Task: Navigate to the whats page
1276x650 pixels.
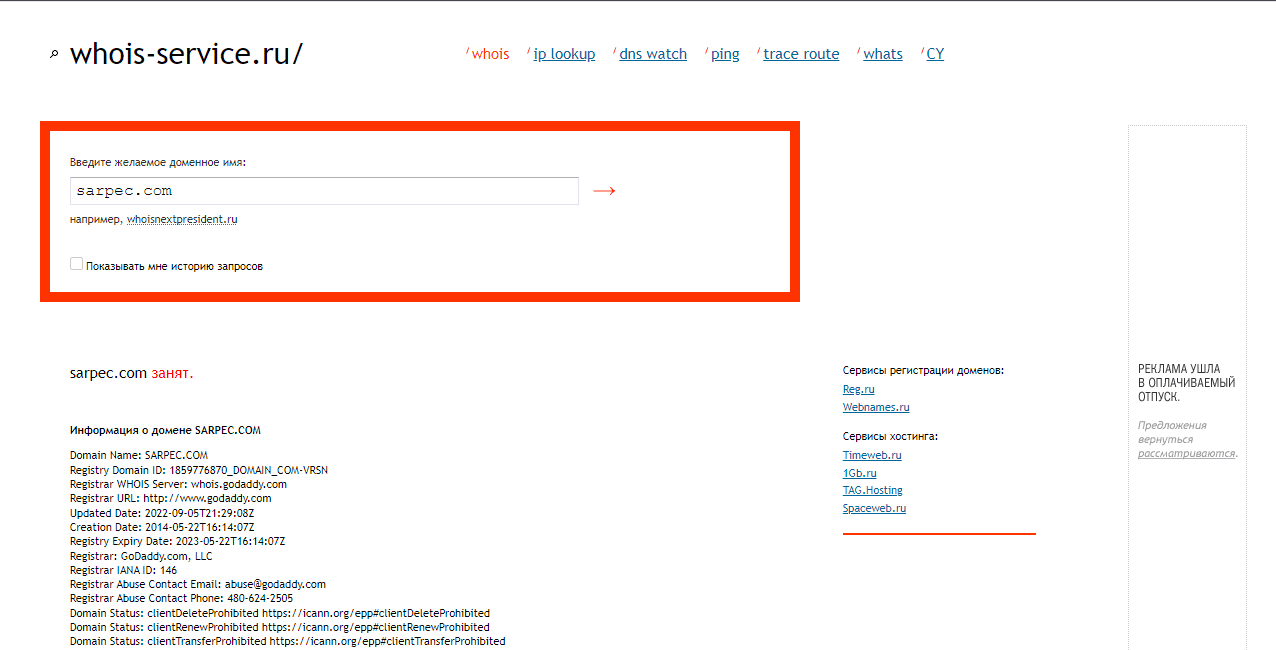Action: tap(883, 54)
